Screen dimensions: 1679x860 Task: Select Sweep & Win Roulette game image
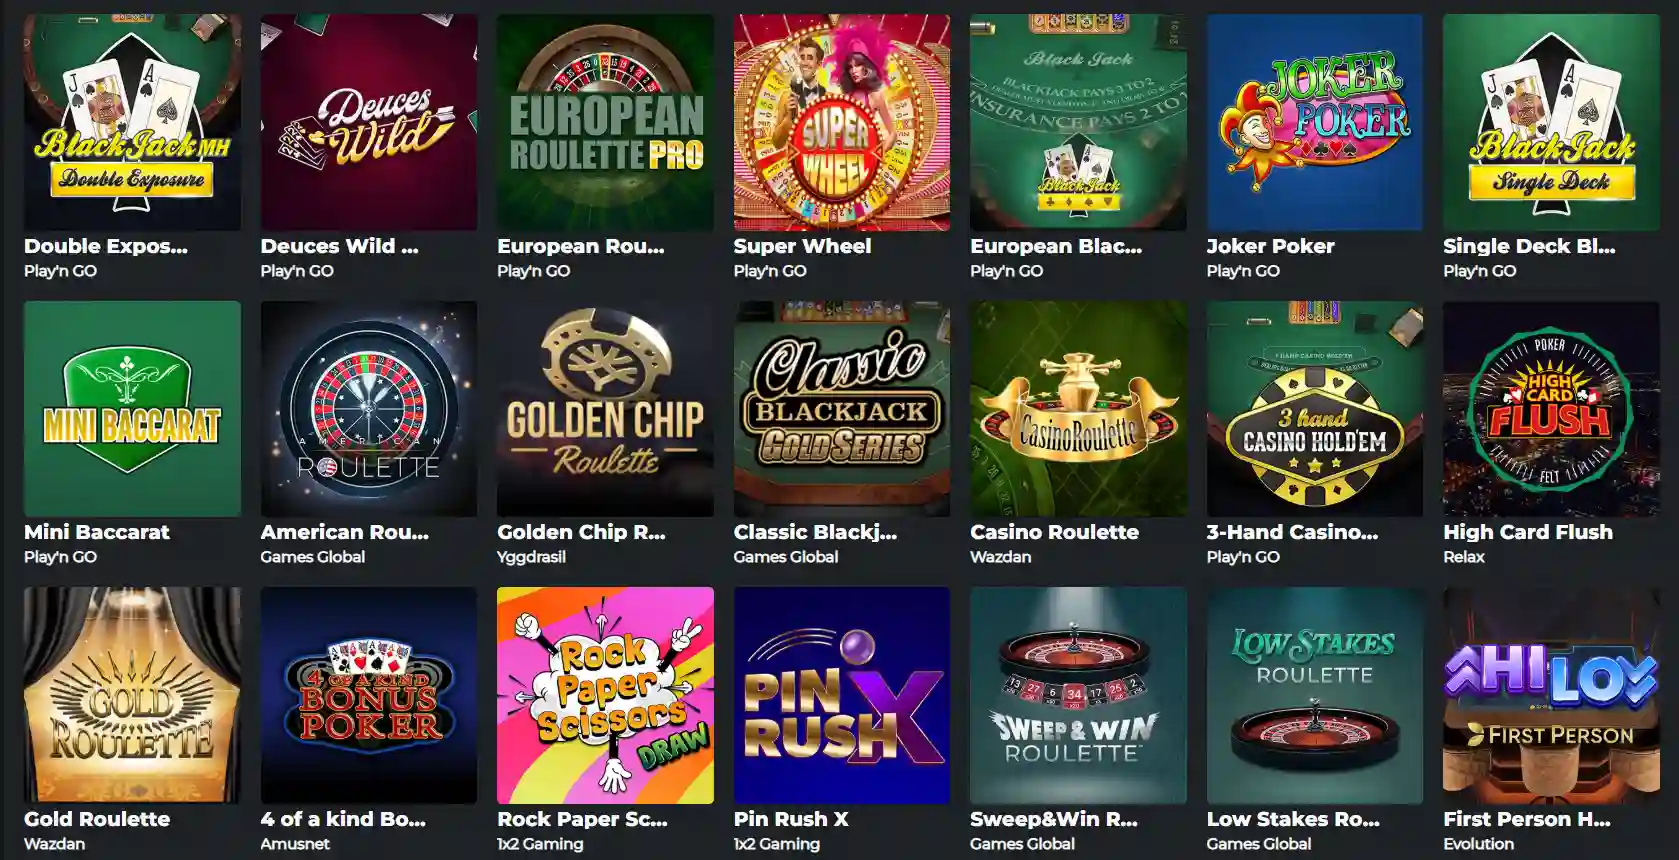1078,695
